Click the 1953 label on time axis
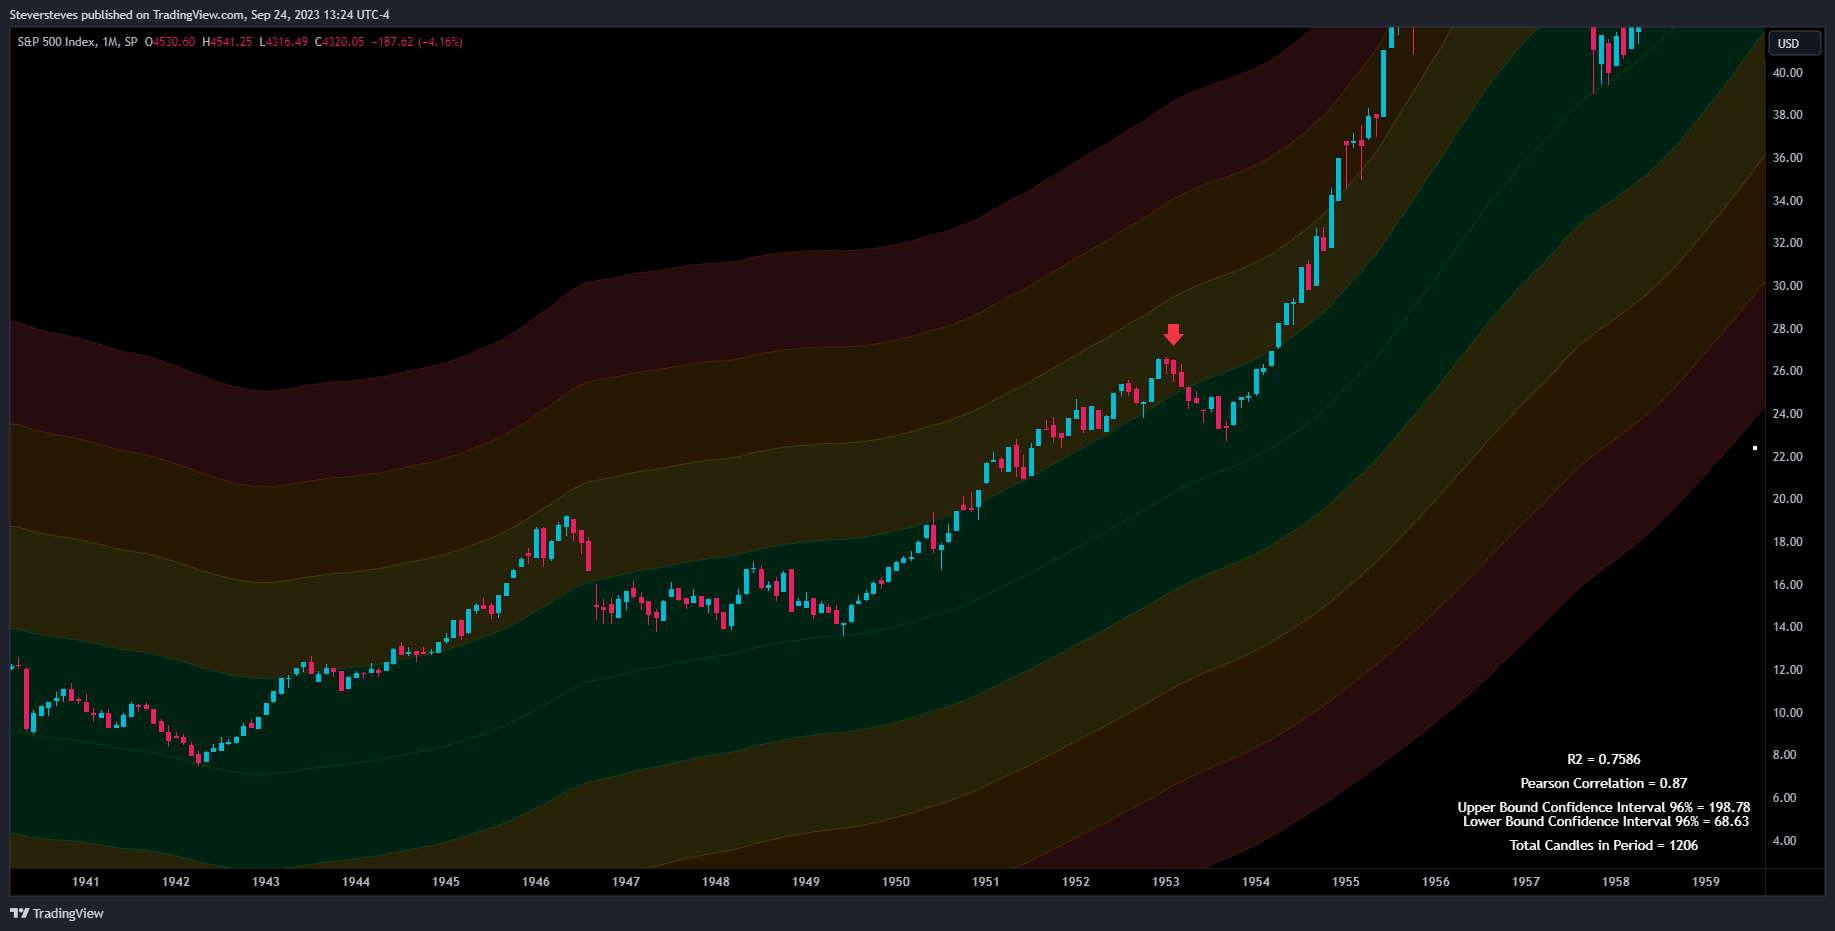The image size is (1835, 931). (1166, 881)
